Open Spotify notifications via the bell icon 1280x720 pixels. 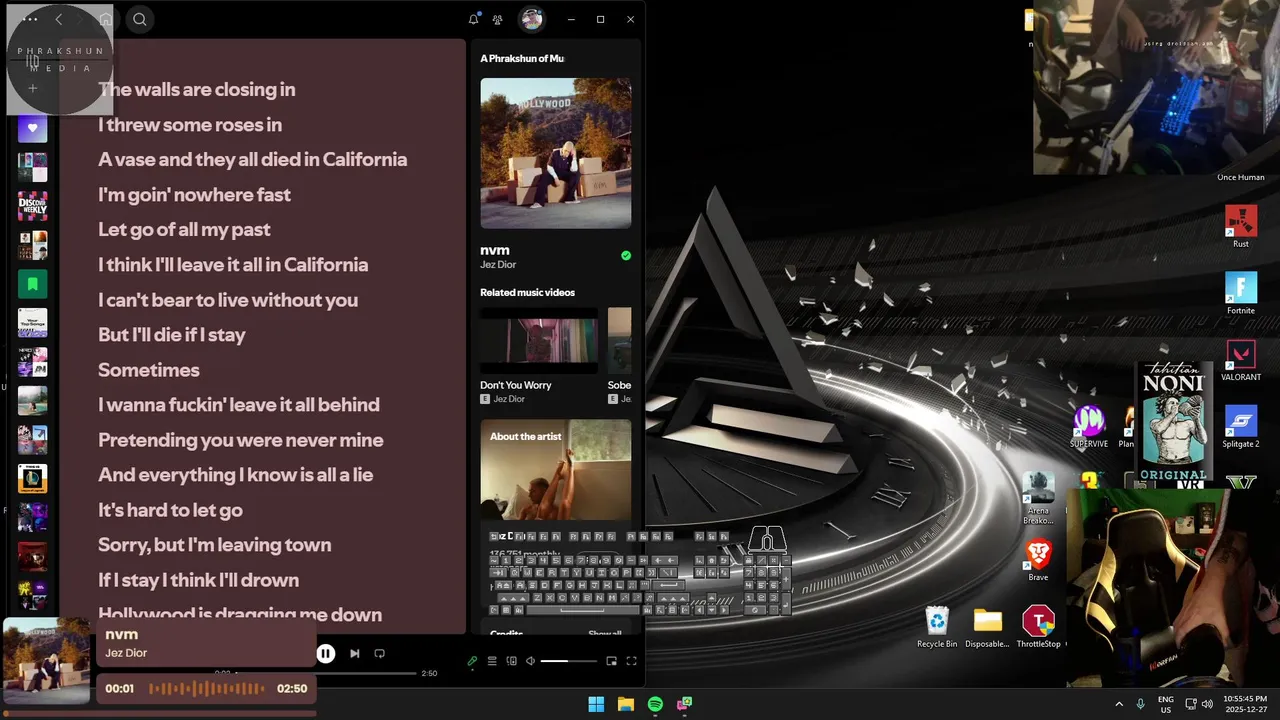coord(474,19)
